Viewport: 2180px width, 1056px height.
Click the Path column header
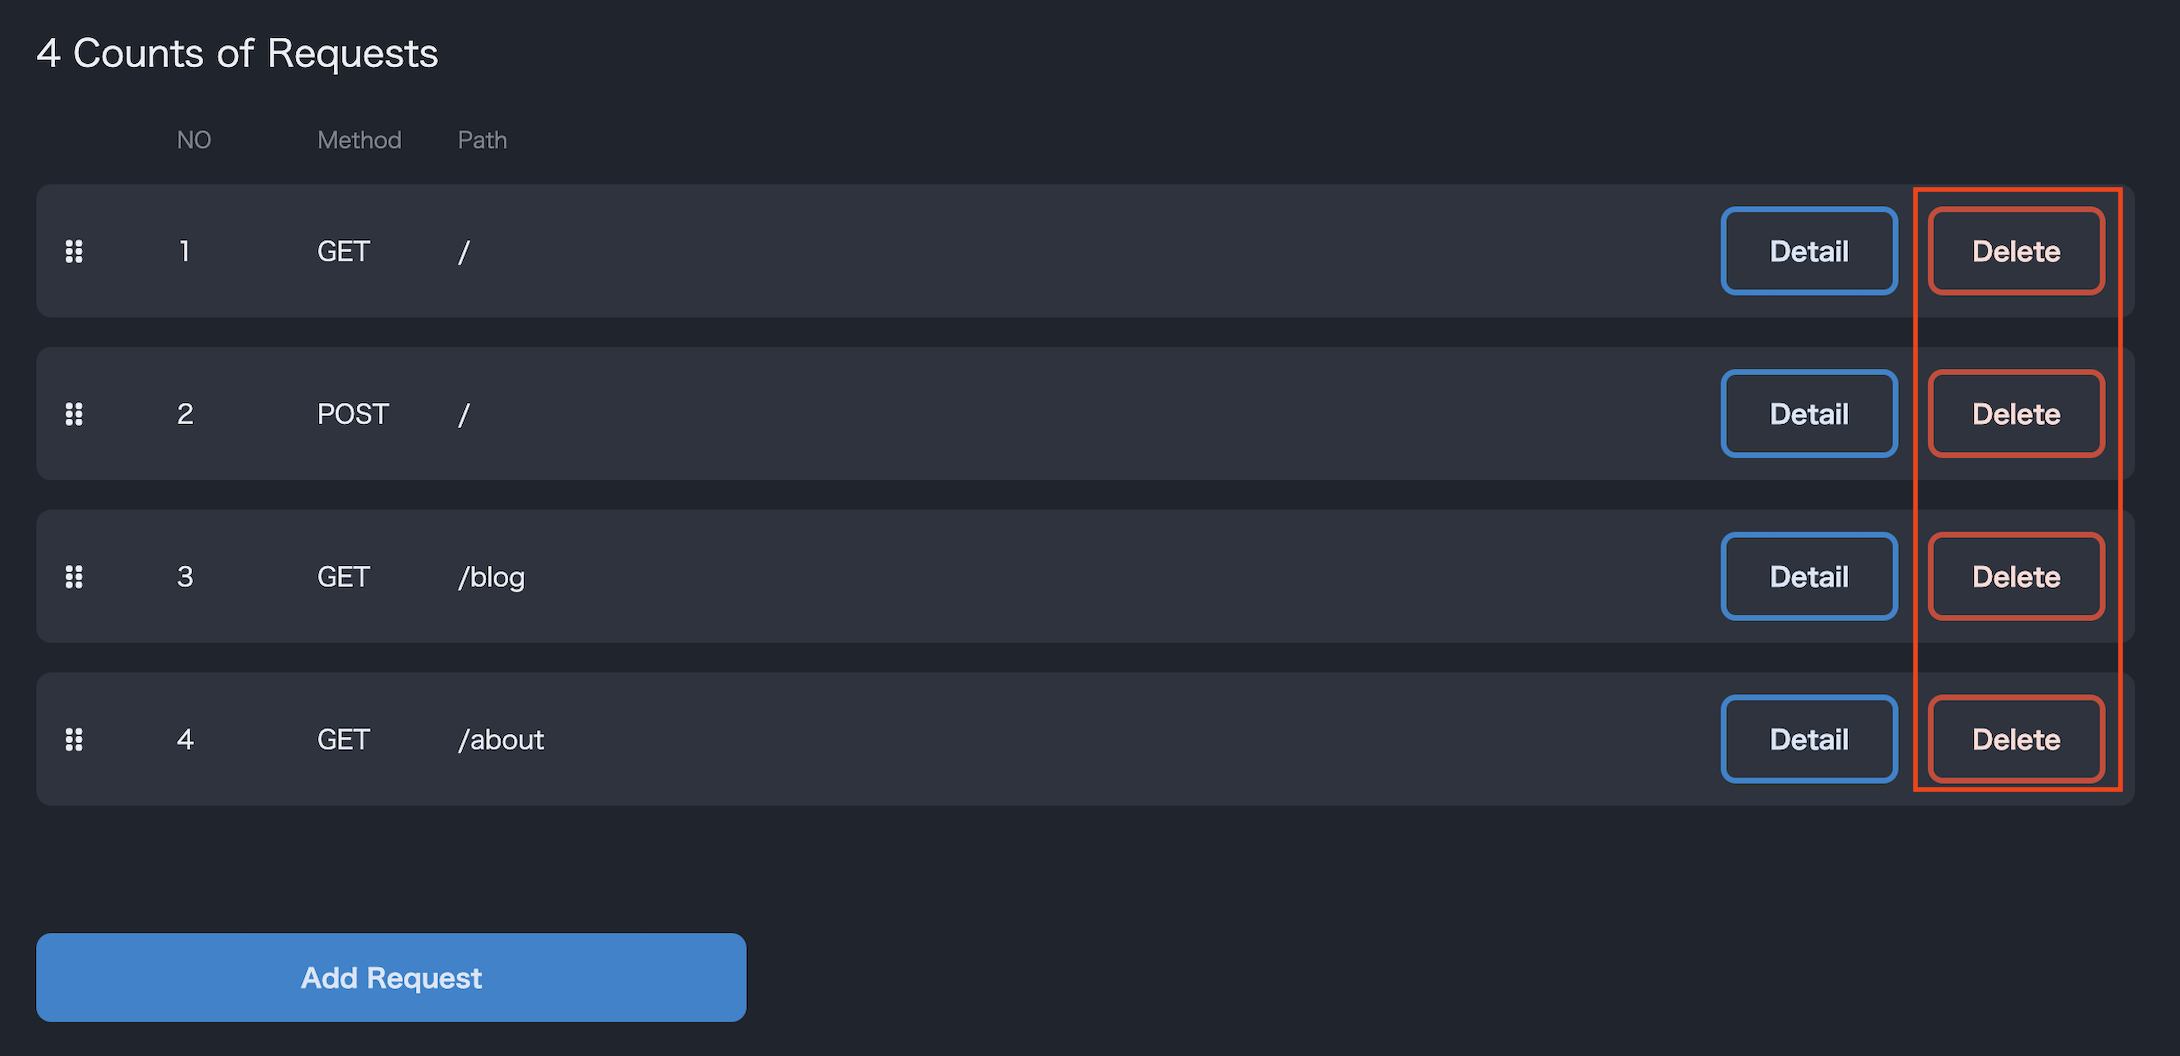tap(482, 140)
